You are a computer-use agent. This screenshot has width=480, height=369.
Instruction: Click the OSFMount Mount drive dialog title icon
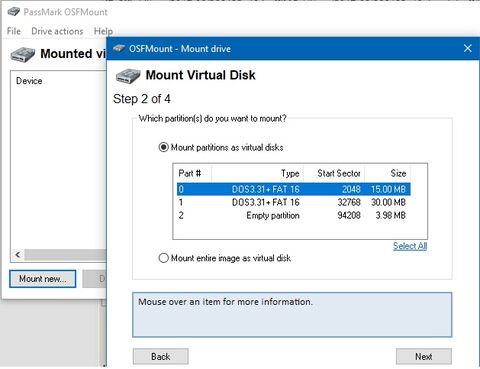tap(119, 49)
